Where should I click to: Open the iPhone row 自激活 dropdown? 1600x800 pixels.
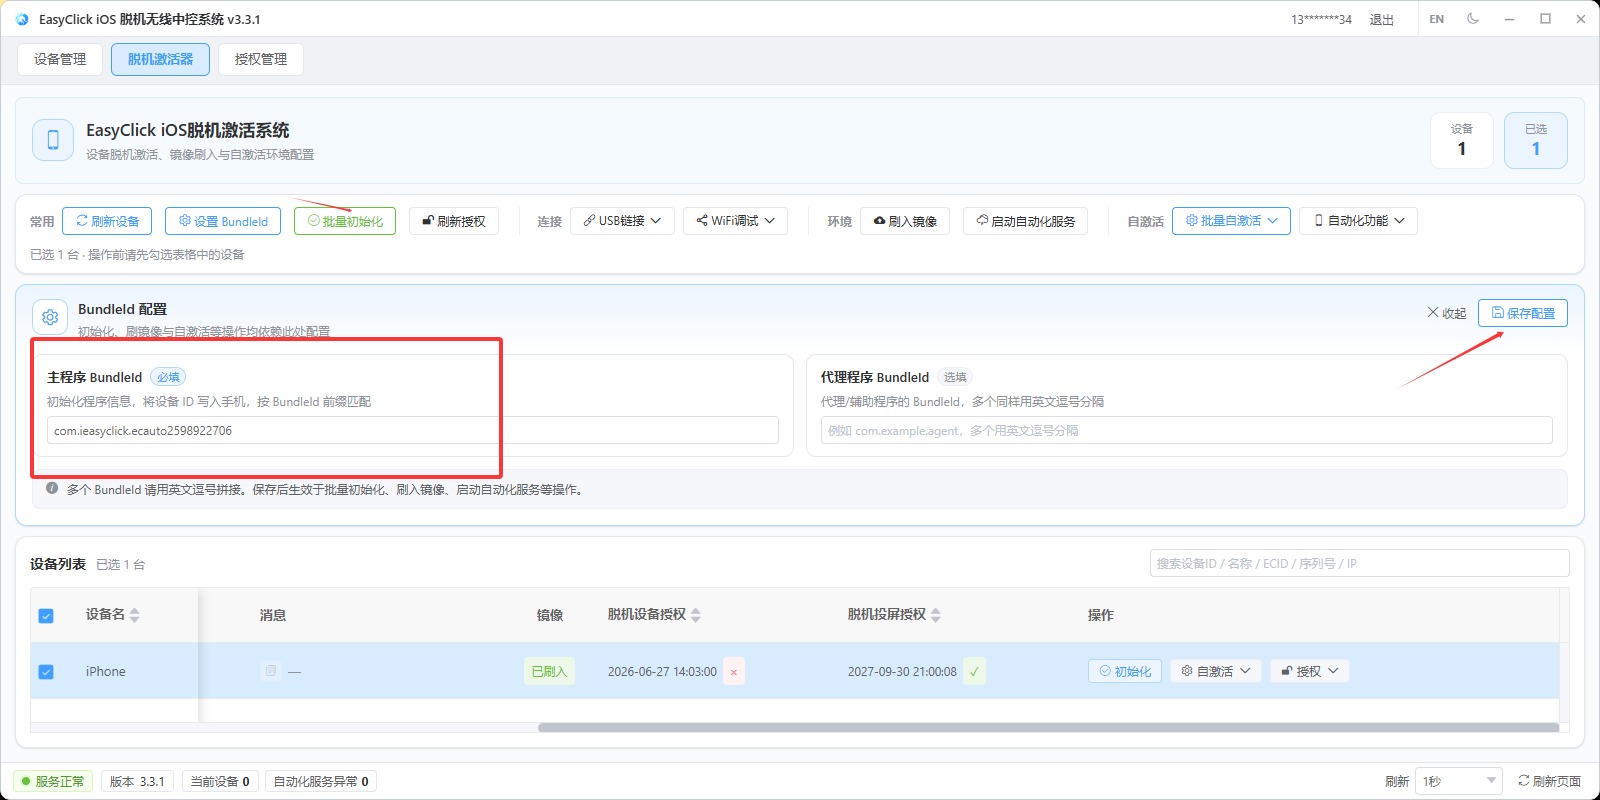1216,671
